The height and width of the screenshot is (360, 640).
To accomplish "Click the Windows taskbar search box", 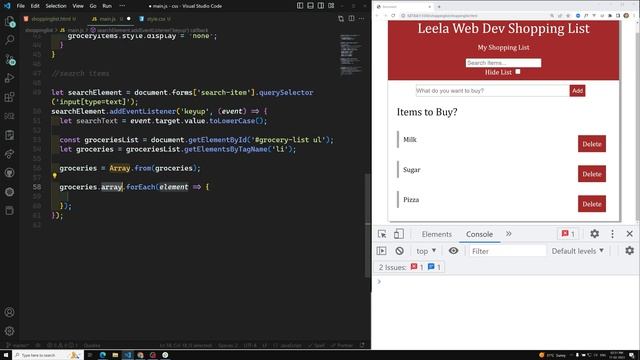I will [48, 355].
